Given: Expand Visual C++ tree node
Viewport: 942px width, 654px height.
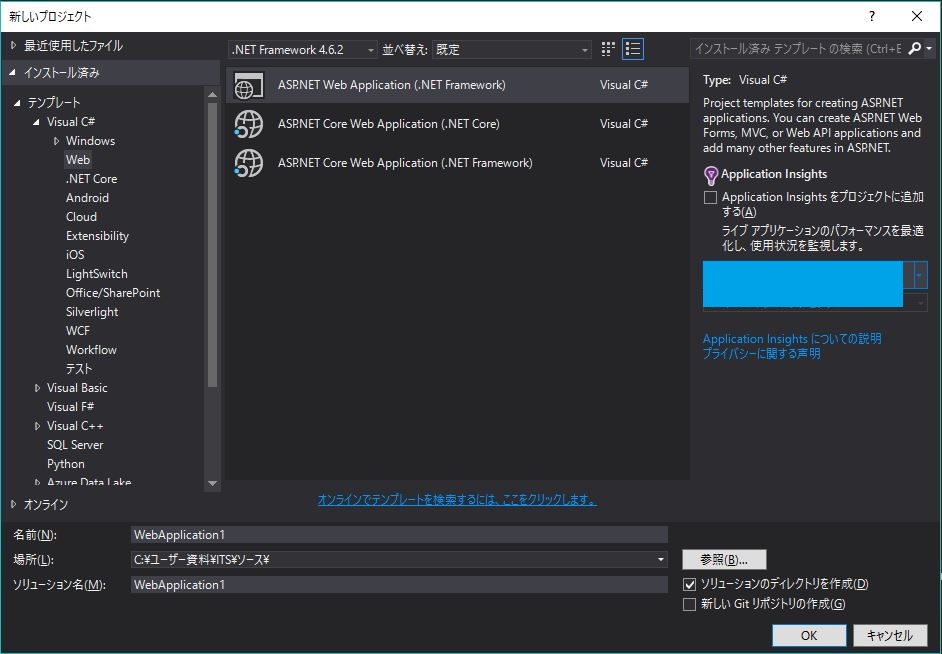Looking at the screenshot, I should 37,426.
